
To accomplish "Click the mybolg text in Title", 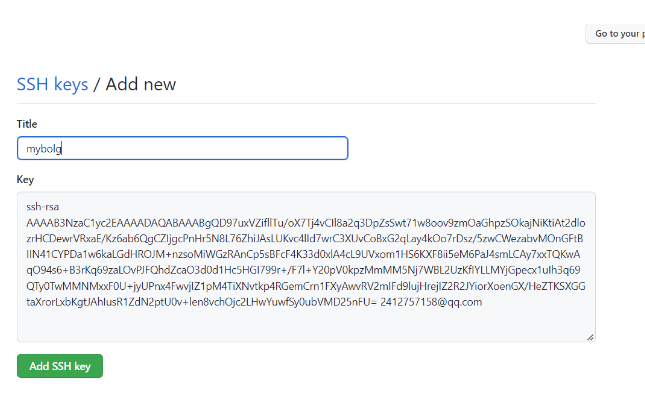I will pyautogui.click(x=44, y=149).
